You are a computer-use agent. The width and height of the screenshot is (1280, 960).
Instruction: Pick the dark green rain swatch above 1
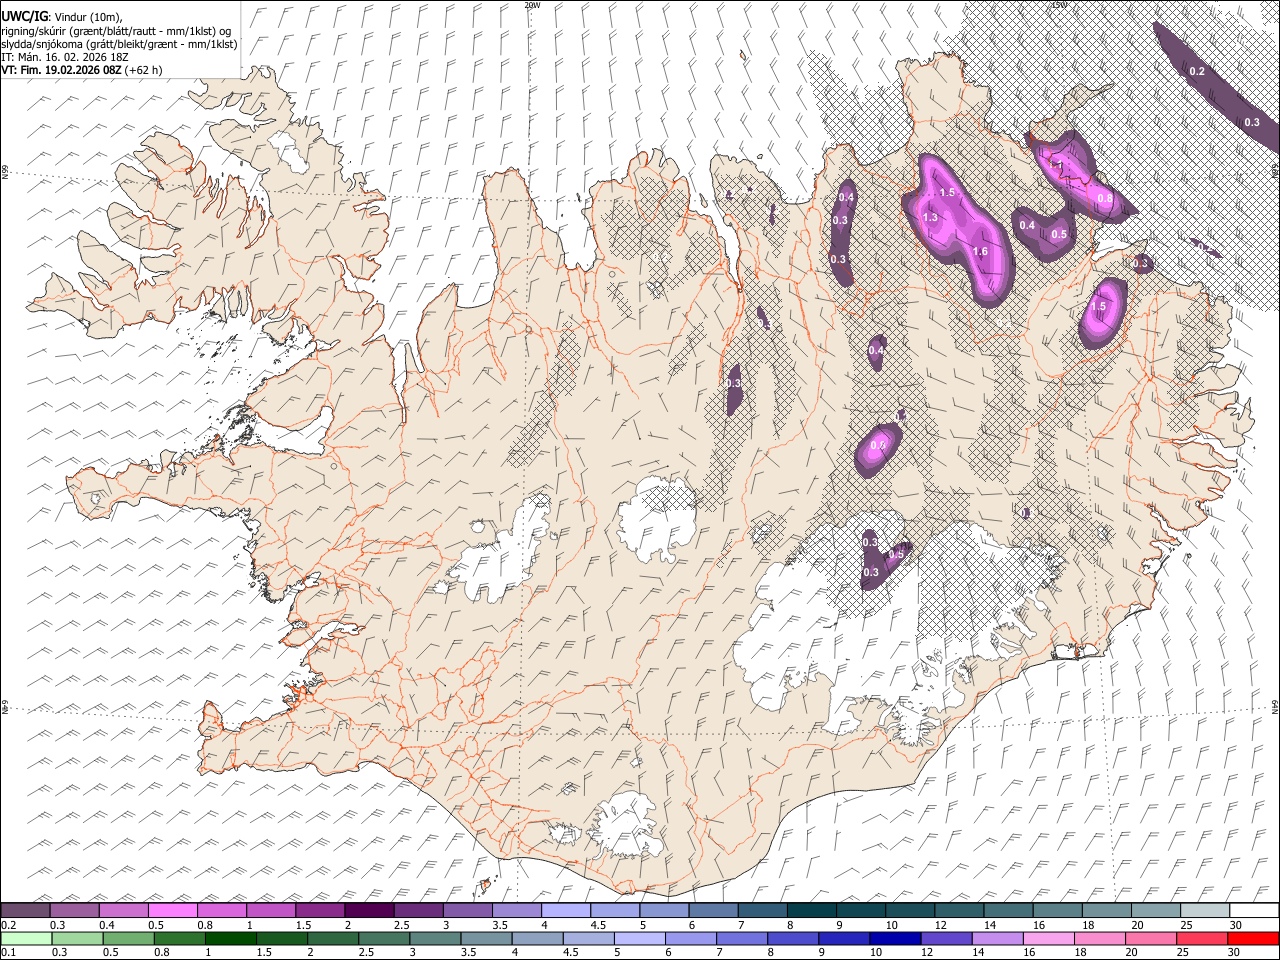point(230,938)
